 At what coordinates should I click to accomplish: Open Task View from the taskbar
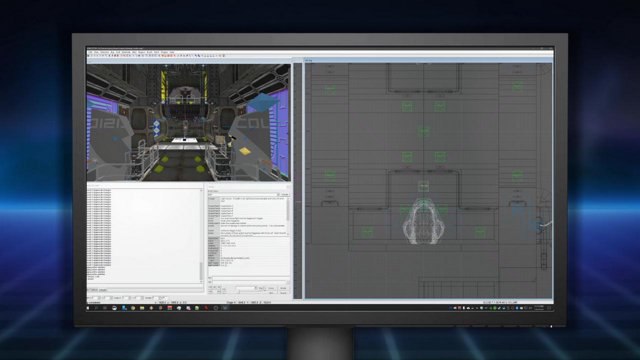[x=105, y=308]
